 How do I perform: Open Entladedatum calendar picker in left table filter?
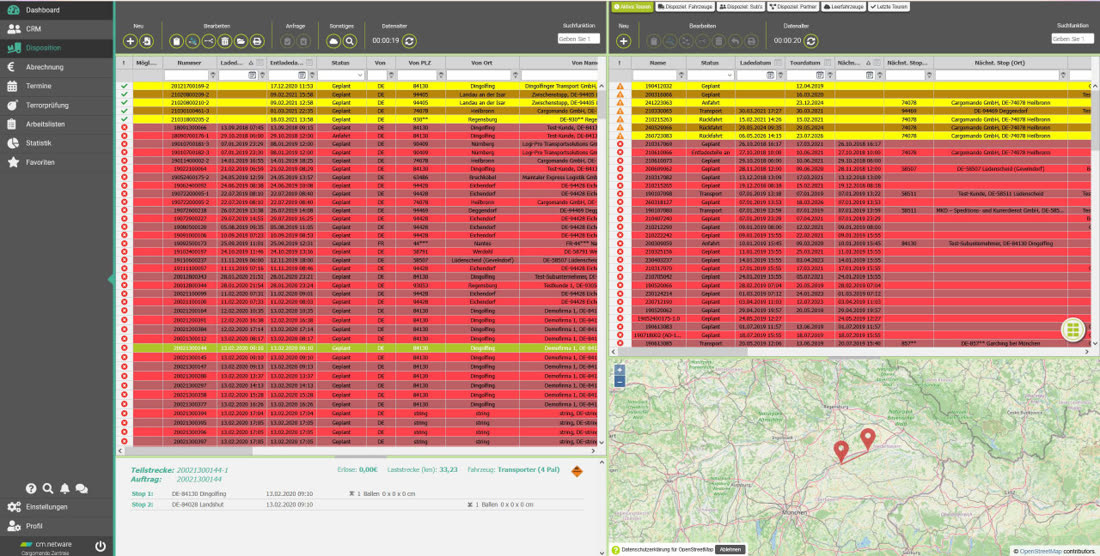(x=302, y=75)
